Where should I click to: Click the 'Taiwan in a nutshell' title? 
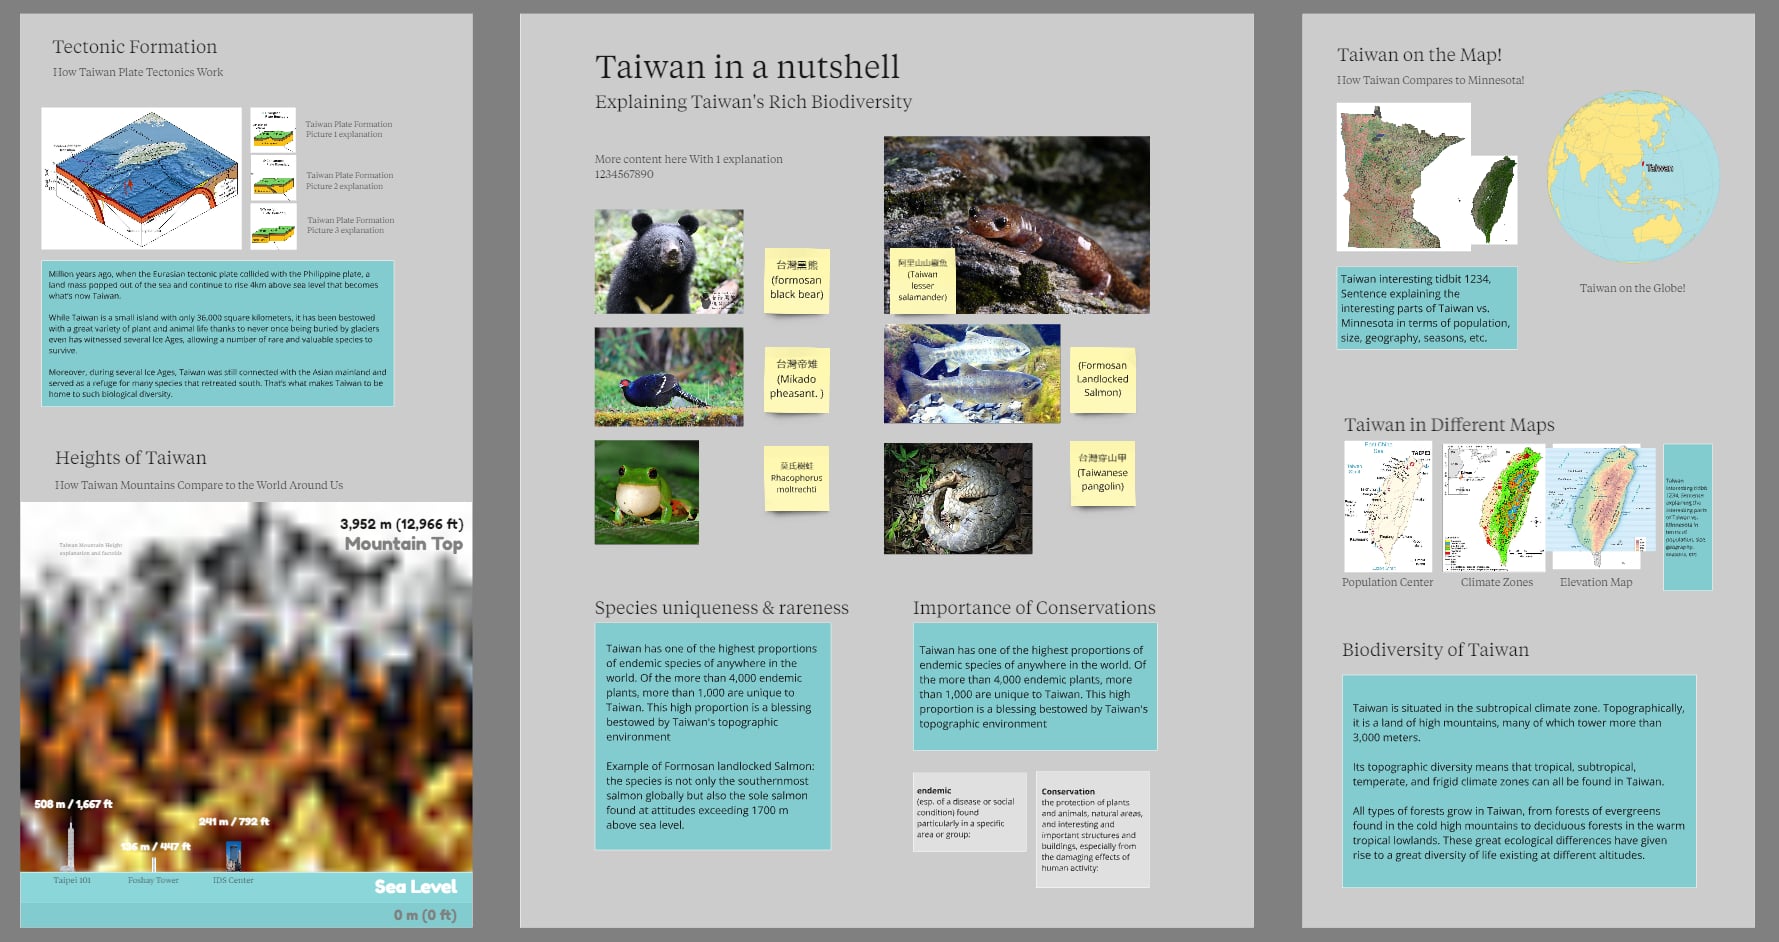tap(747, 67)
